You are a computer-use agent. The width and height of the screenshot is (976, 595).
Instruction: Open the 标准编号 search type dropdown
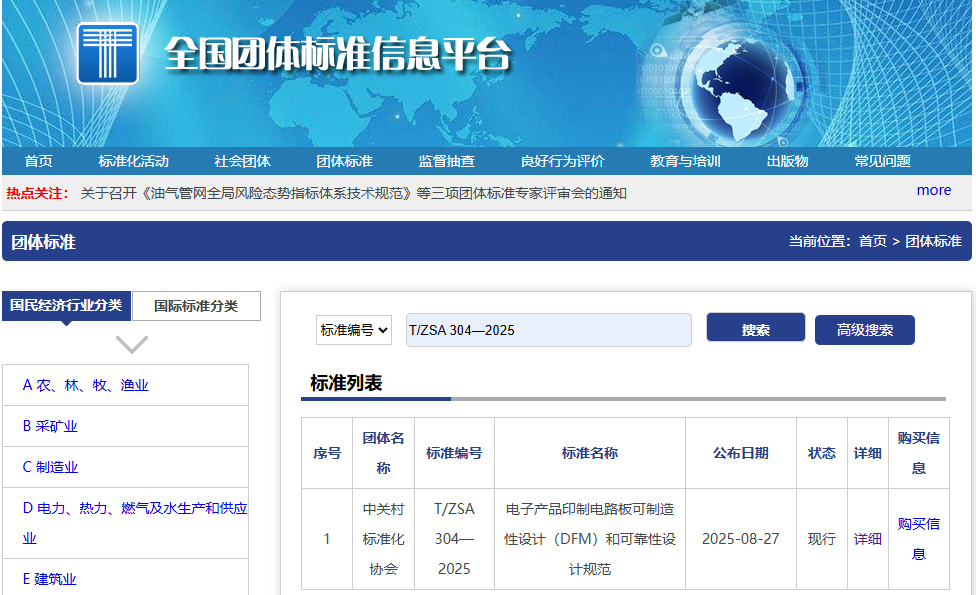point(354,330)
